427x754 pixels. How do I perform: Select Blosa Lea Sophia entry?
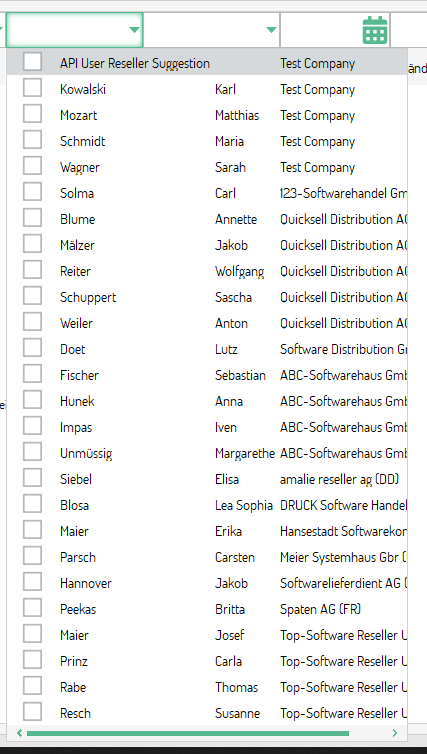click(207, 505)
